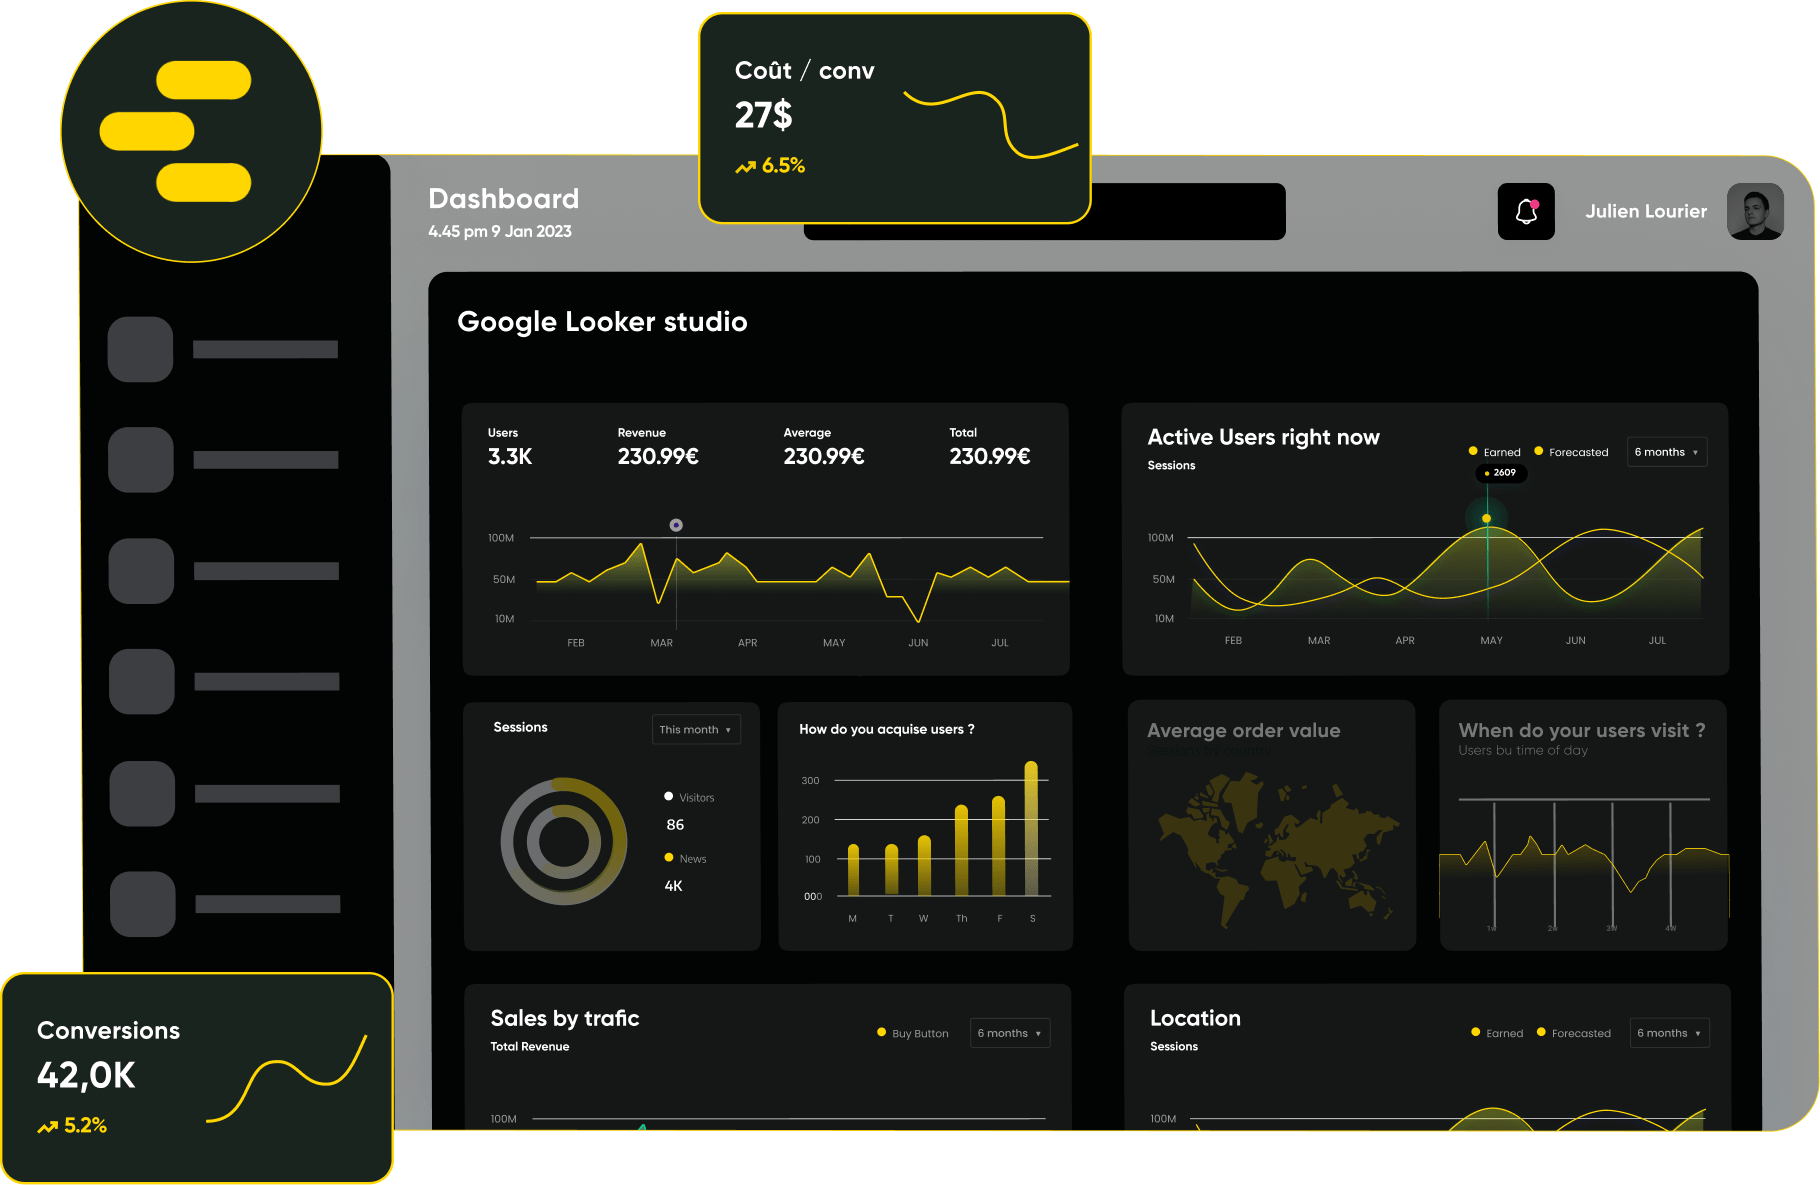Image resolution: width=1820 pixels, height=1185 pixels.
Task: Select the fifth sidebar menu icon
Action: coord(142,793)
